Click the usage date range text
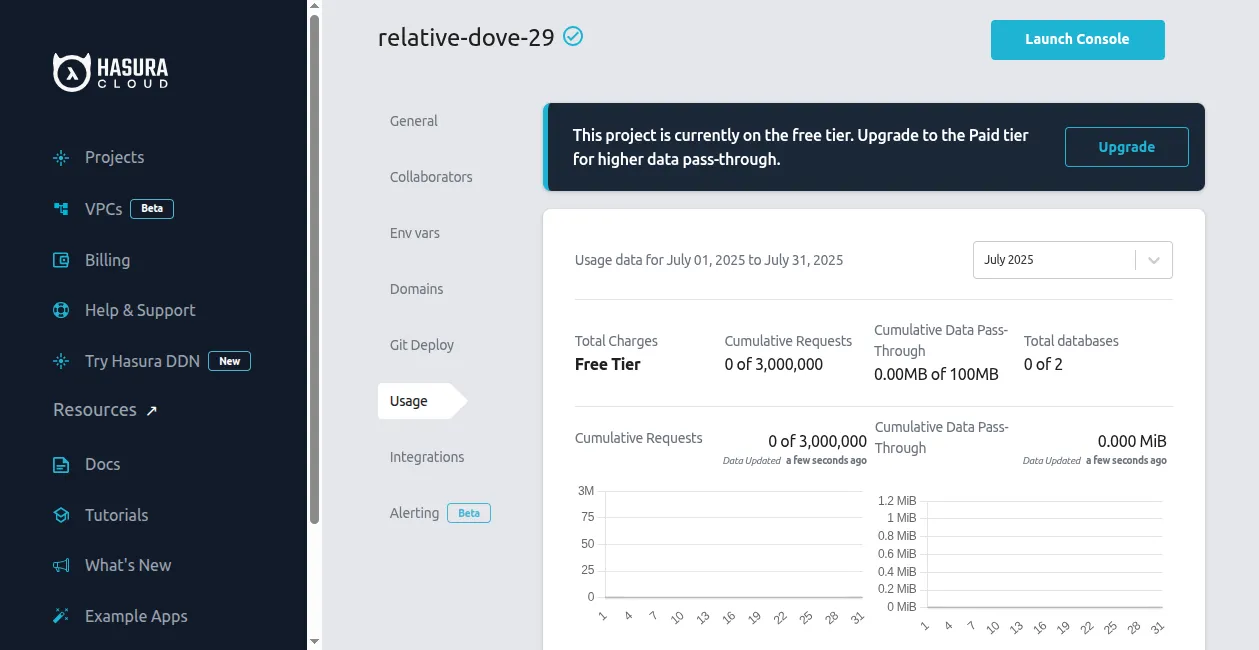 (709, 260)
